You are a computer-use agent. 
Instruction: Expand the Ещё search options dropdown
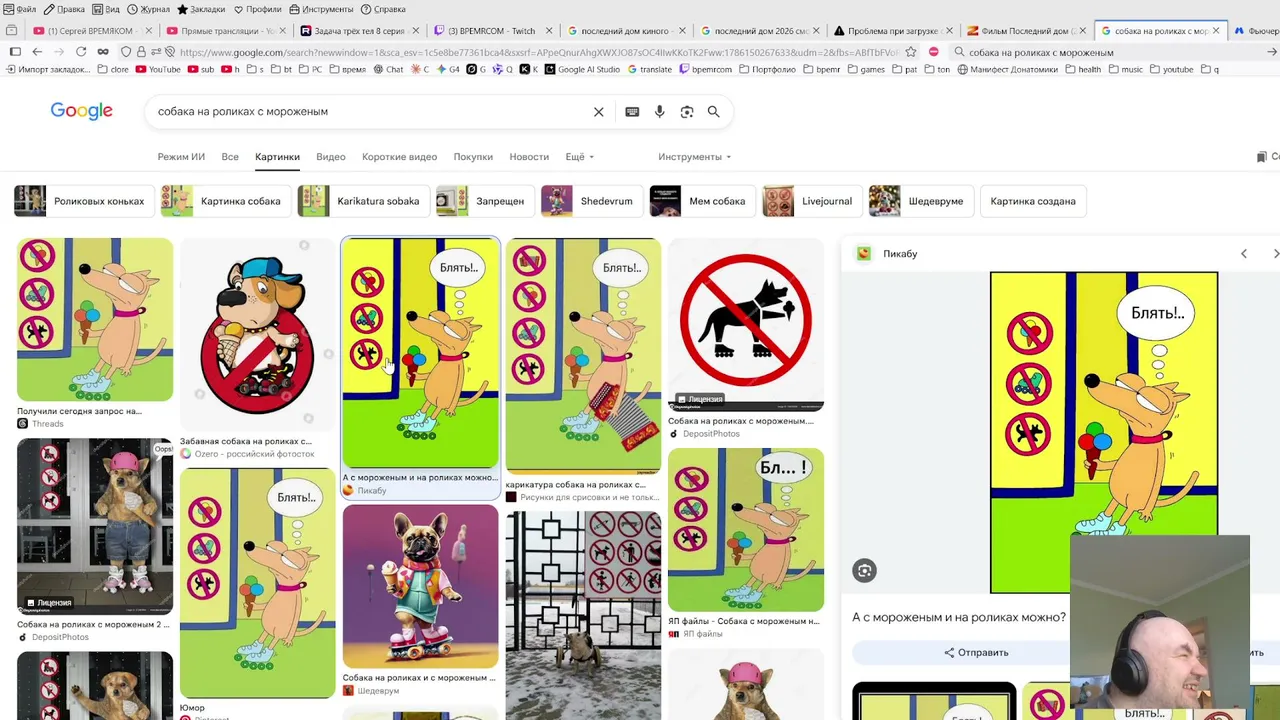[x=579, y=157]
